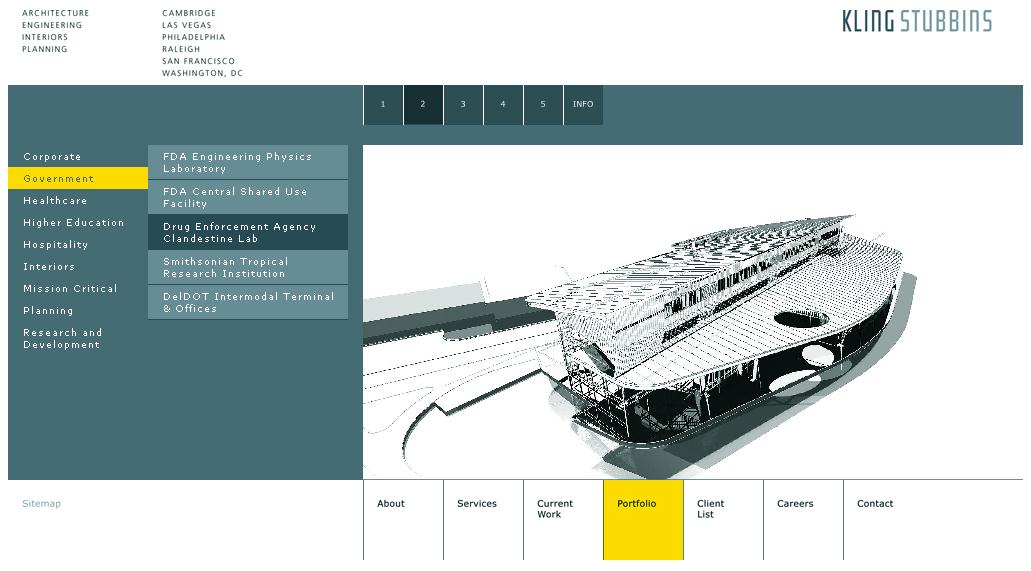The width and height of the screenshot is (1031, 571).
Task: Select Smithsonian Tropical Research Institution project
Action: tap(247, 267)
